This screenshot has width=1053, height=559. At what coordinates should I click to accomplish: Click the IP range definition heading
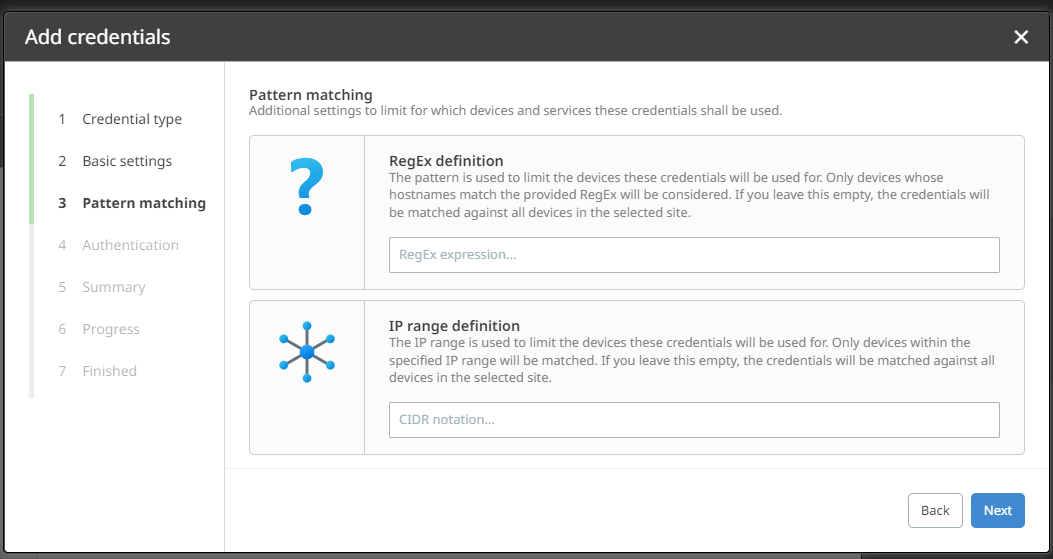pyautogui.click(x=454, y=325)
